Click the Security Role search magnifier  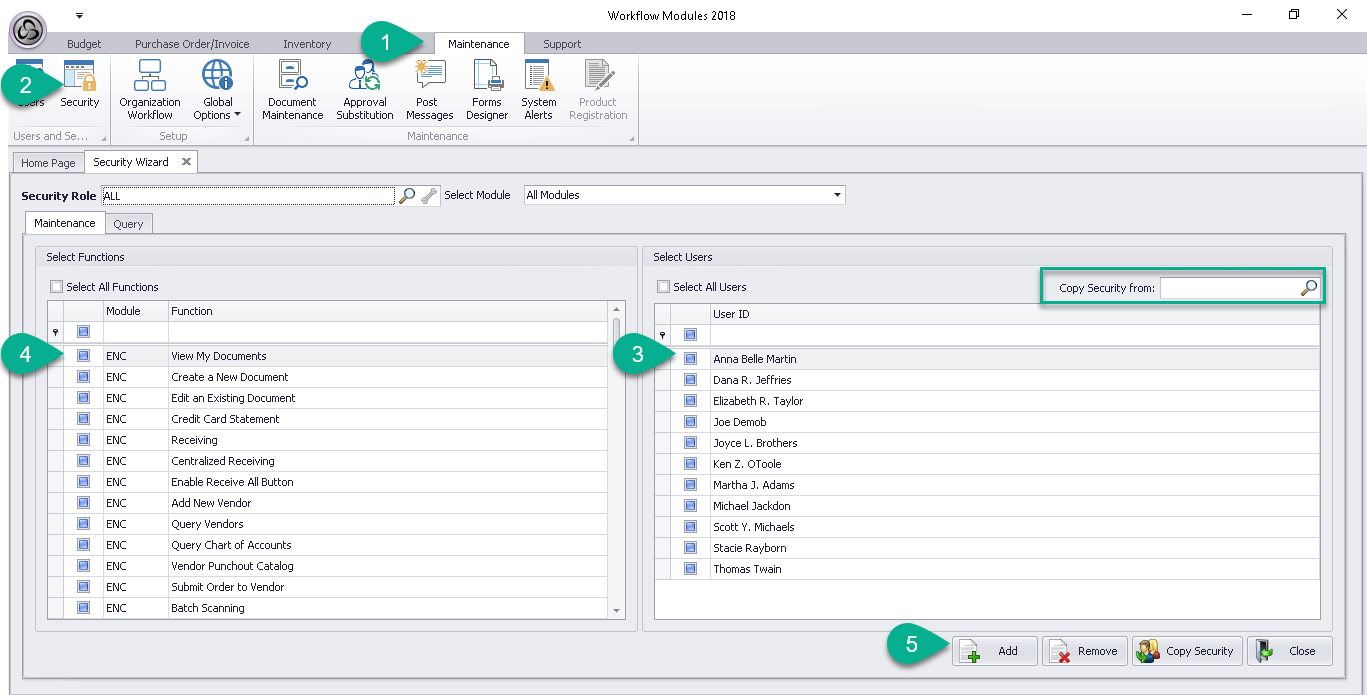pyautogui.click(x=407, y=196)
